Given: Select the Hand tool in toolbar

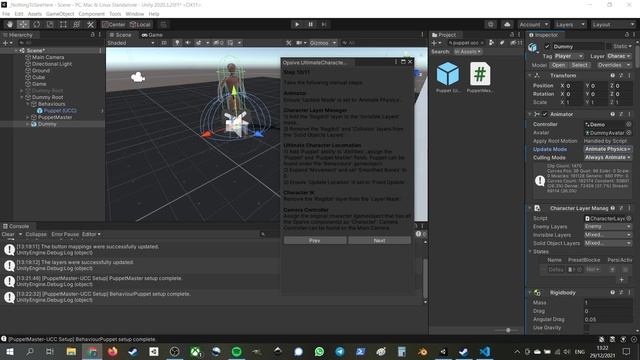Looking at the screenshot, I should click(x=10, y=24).
